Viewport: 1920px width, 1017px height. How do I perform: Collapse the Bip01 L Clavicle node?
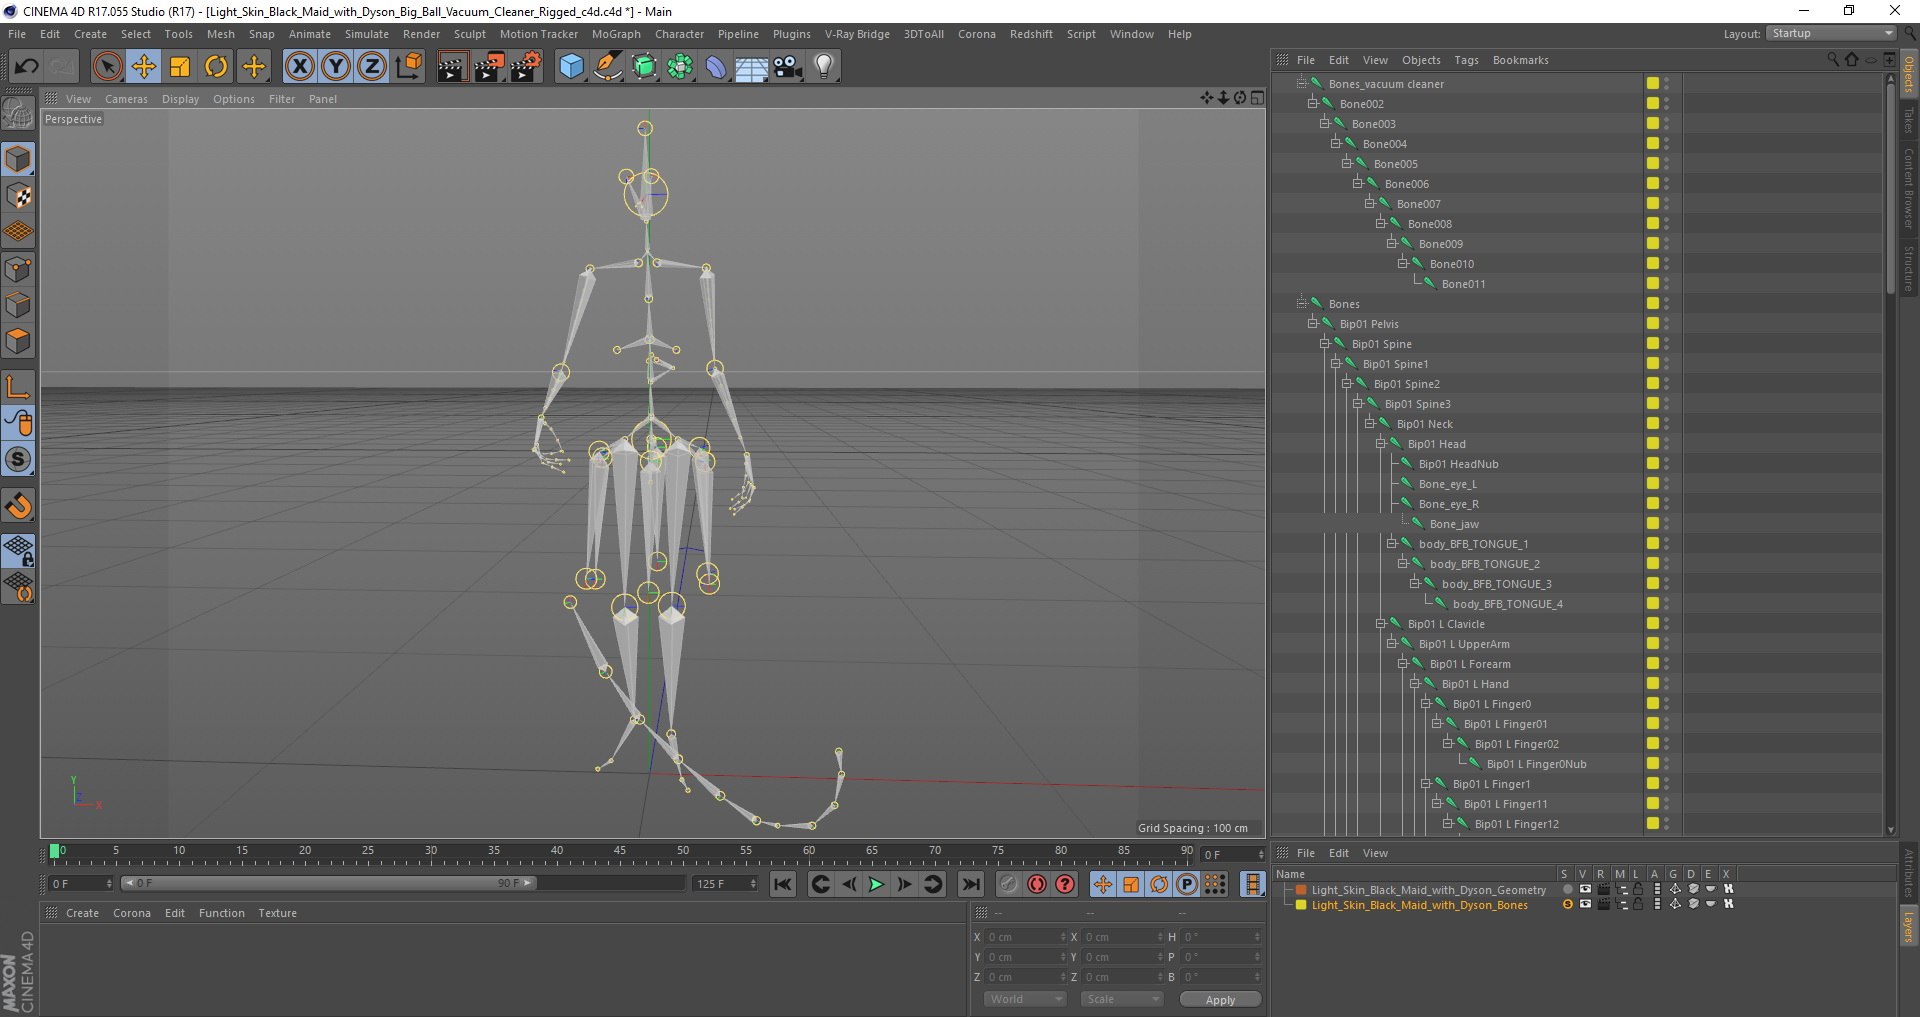1380,623
